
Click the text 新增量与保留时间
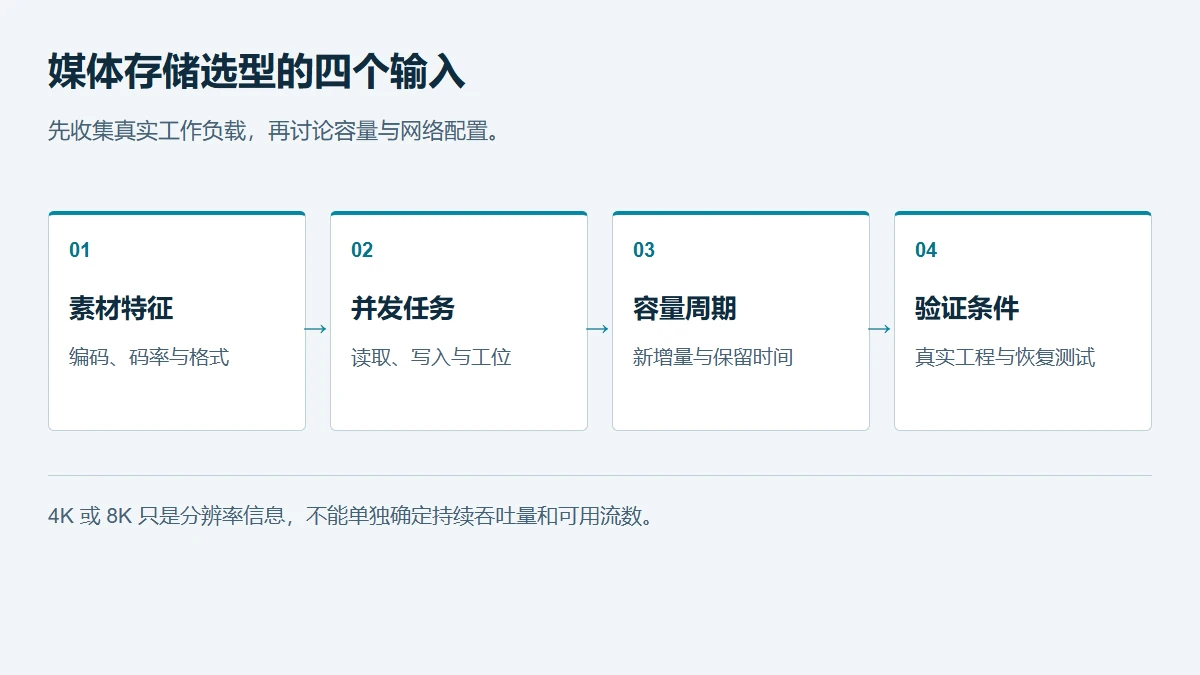pos(713,357)
